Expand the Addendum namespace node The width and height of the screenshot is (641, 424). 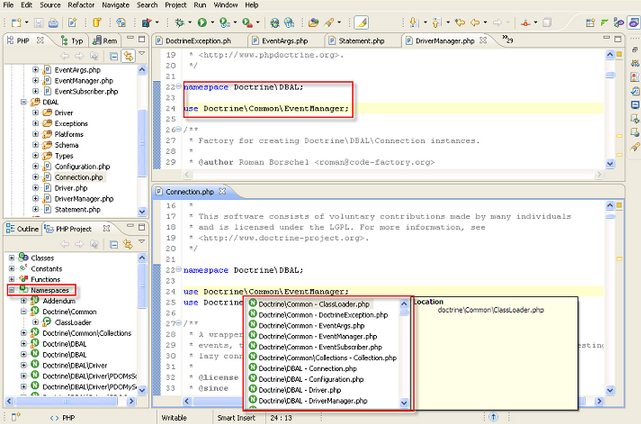tap(24, 301)
